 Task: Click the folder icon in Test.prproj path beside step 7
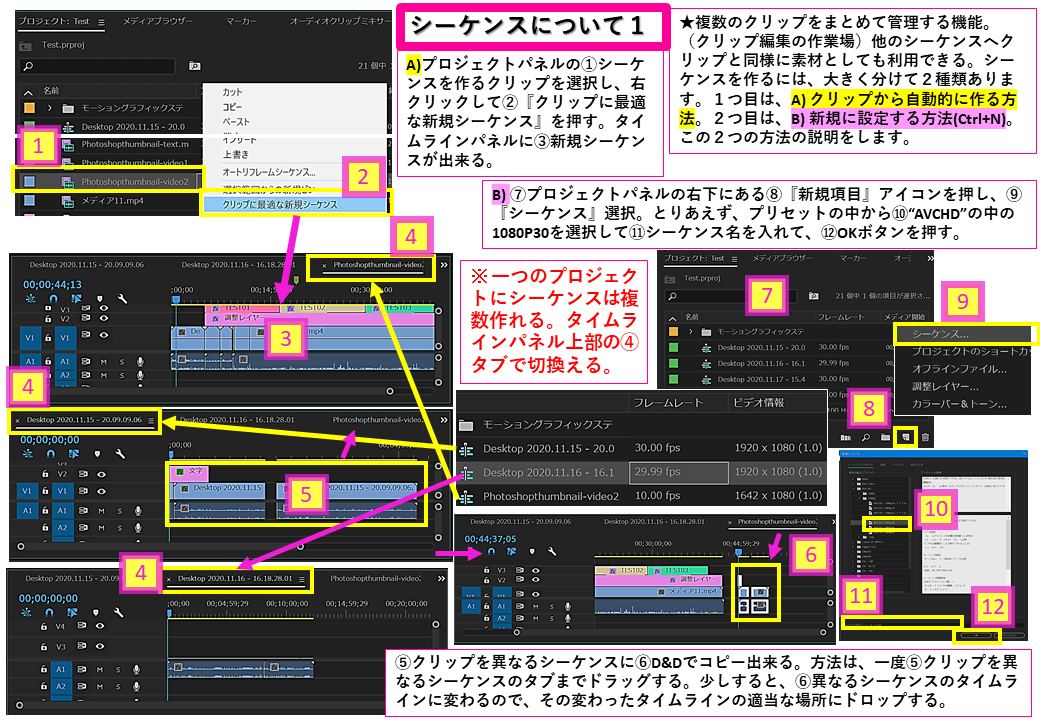[x=671, y=279]
